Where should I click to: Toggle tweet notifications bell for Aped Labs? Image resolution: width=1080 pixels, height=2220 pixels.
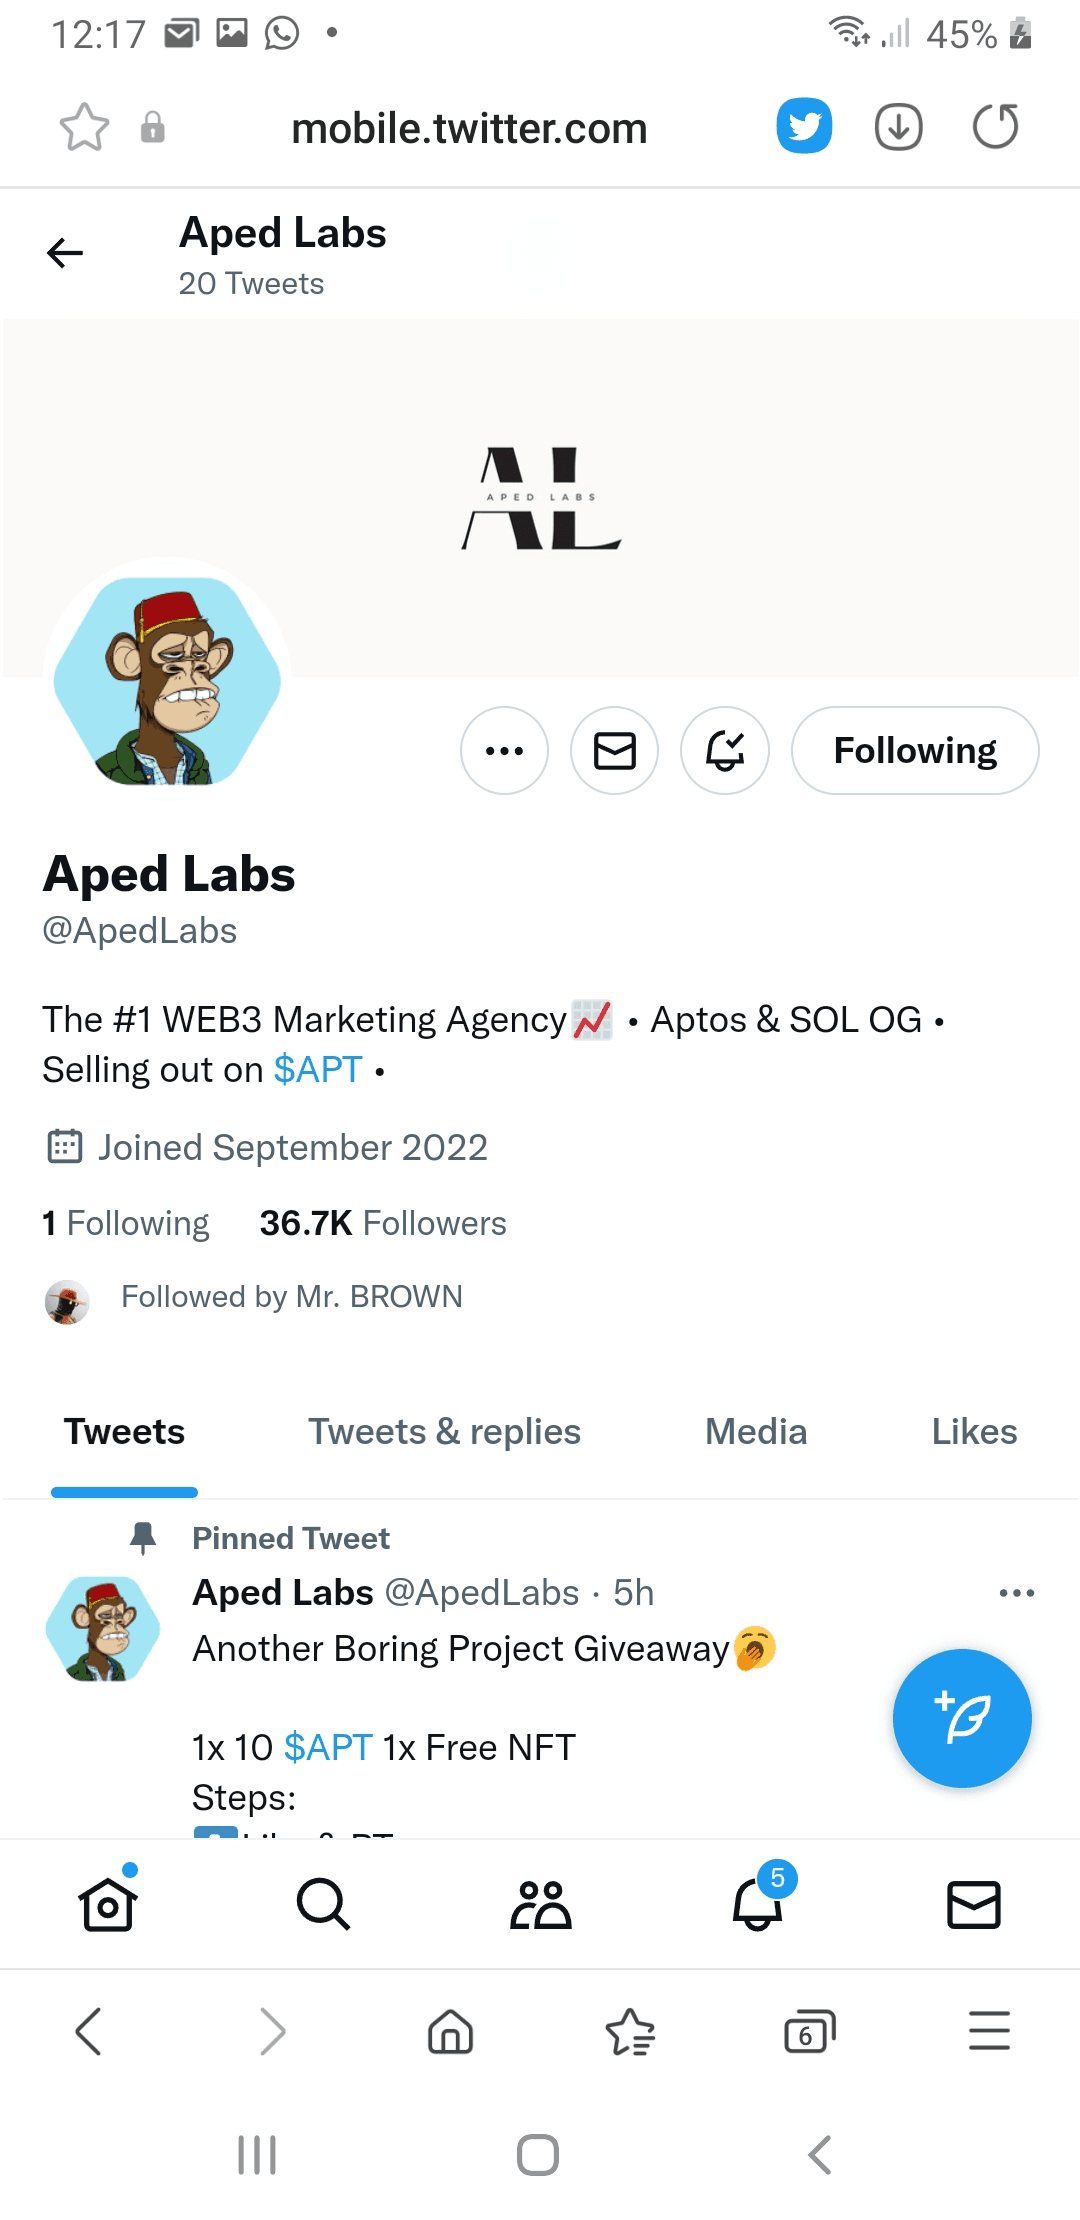(x=724, y=751)
